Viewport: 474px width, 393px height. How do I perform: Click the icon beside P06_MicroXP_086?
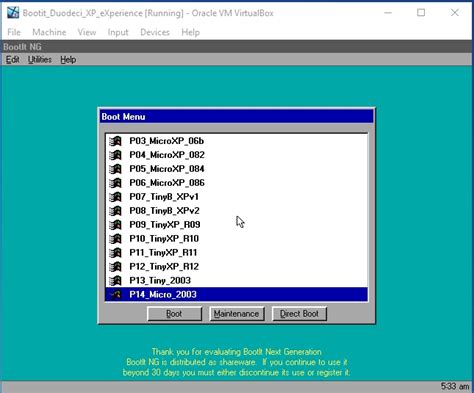click(x=115, y=183)
